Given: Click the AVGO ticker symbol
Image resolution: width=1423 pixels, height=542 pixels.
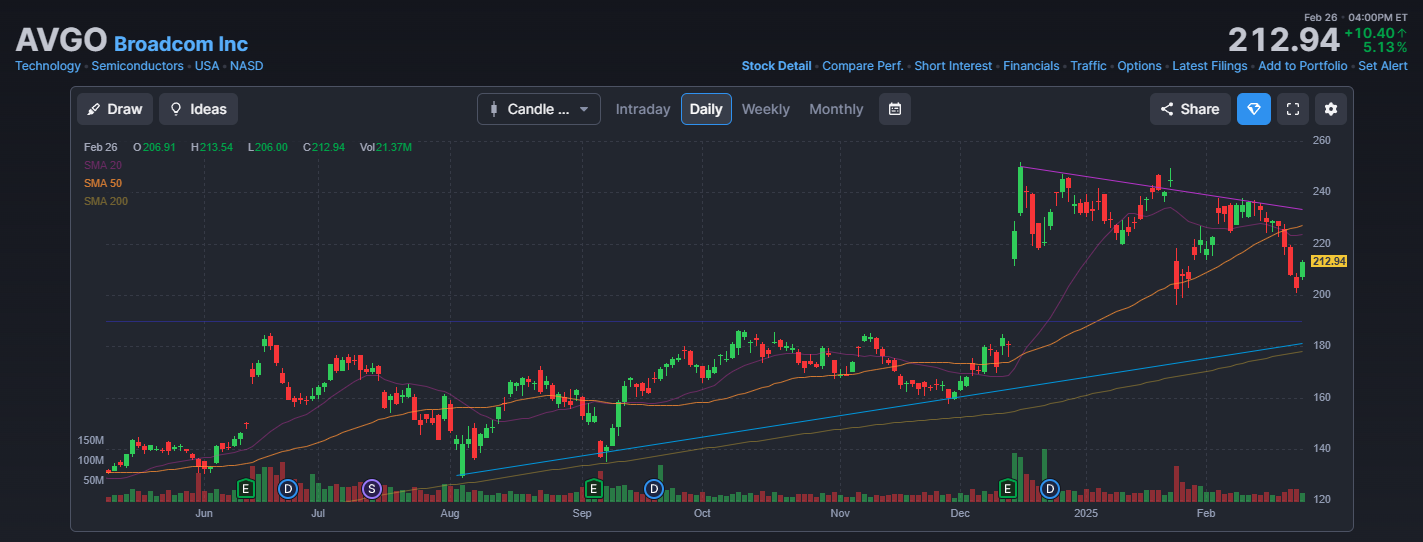Looking at the screenshot, I should (61, 40).
